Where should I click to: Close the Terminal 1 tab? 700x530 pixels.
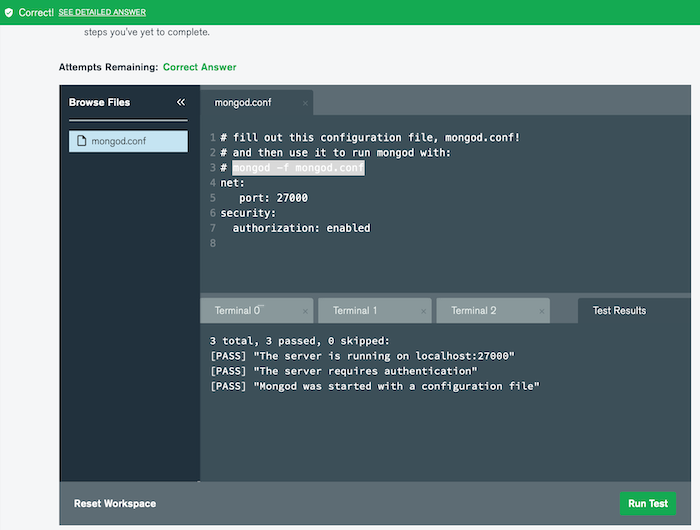(x=423, y=311)
